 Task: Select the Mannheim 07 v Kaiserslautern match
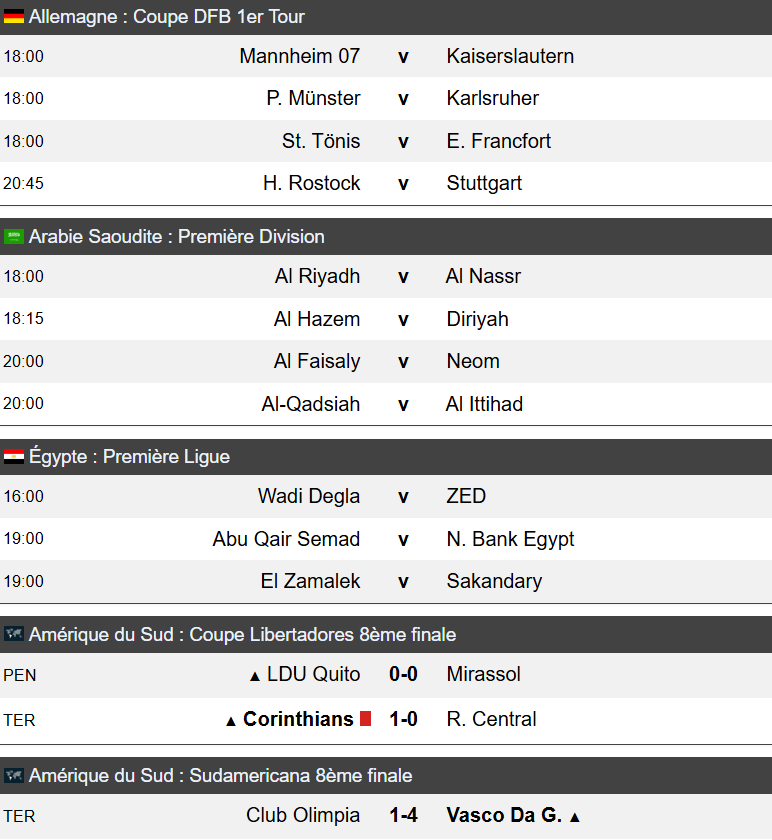(x=386, y=56)
